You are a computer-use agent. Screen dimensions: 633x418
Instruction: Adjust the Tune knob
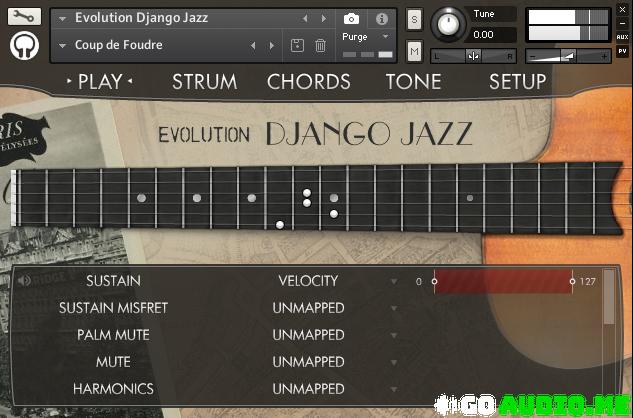point(448,24)
